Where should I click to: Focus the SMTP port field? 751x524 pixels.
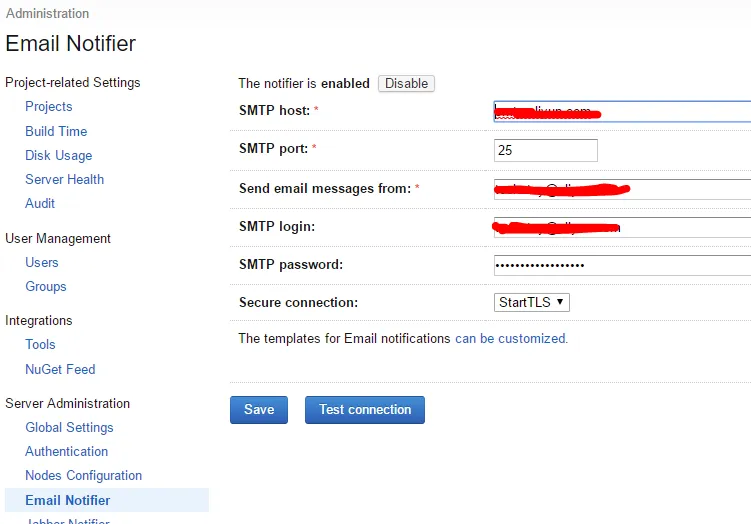546,150
